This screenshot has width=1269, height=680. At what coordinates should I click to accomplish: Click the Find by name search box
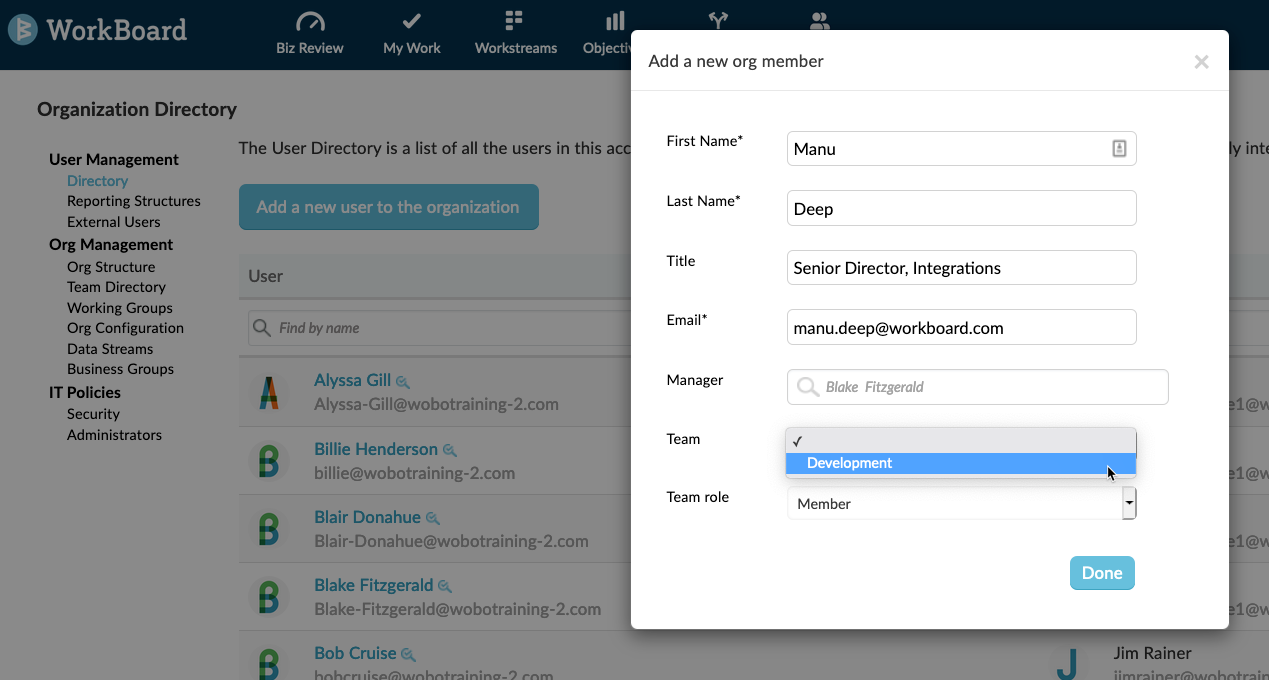(440, 328)
